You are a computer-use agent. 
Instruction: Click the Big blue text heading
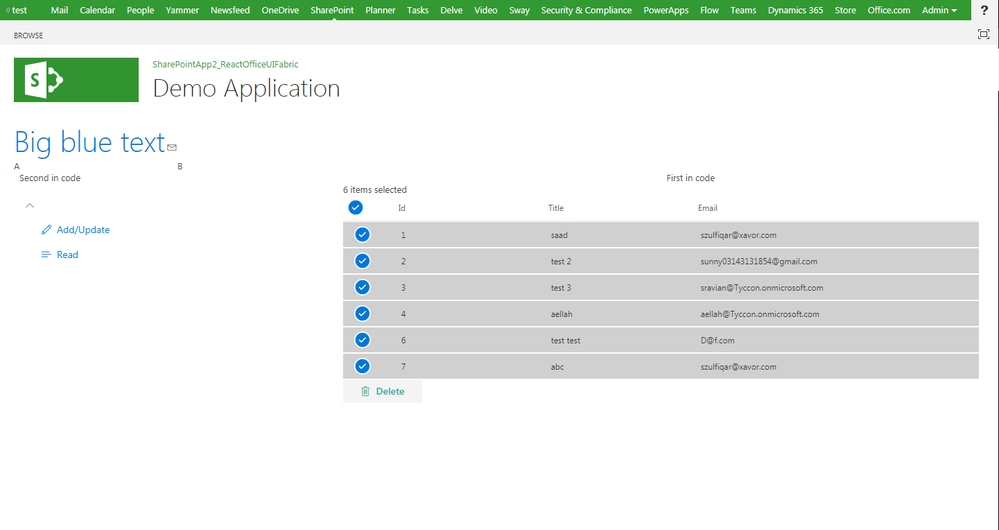(90, 142)
